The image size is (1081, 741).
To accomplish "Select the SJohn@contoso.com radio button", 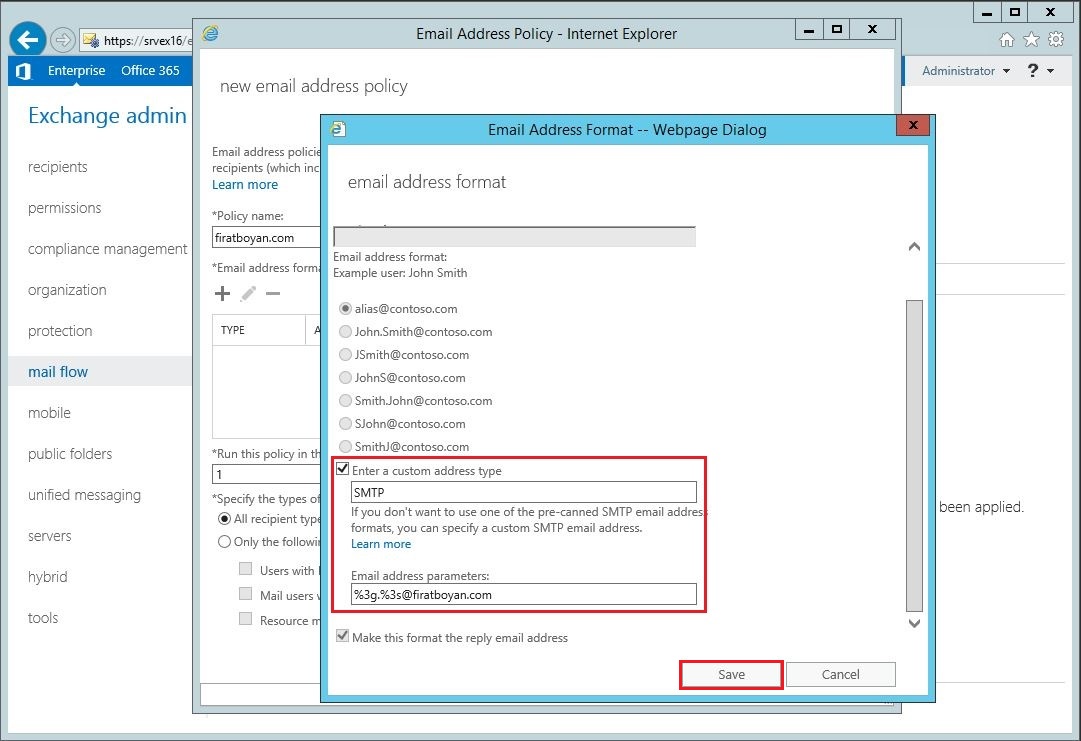I will coord(346,424).
